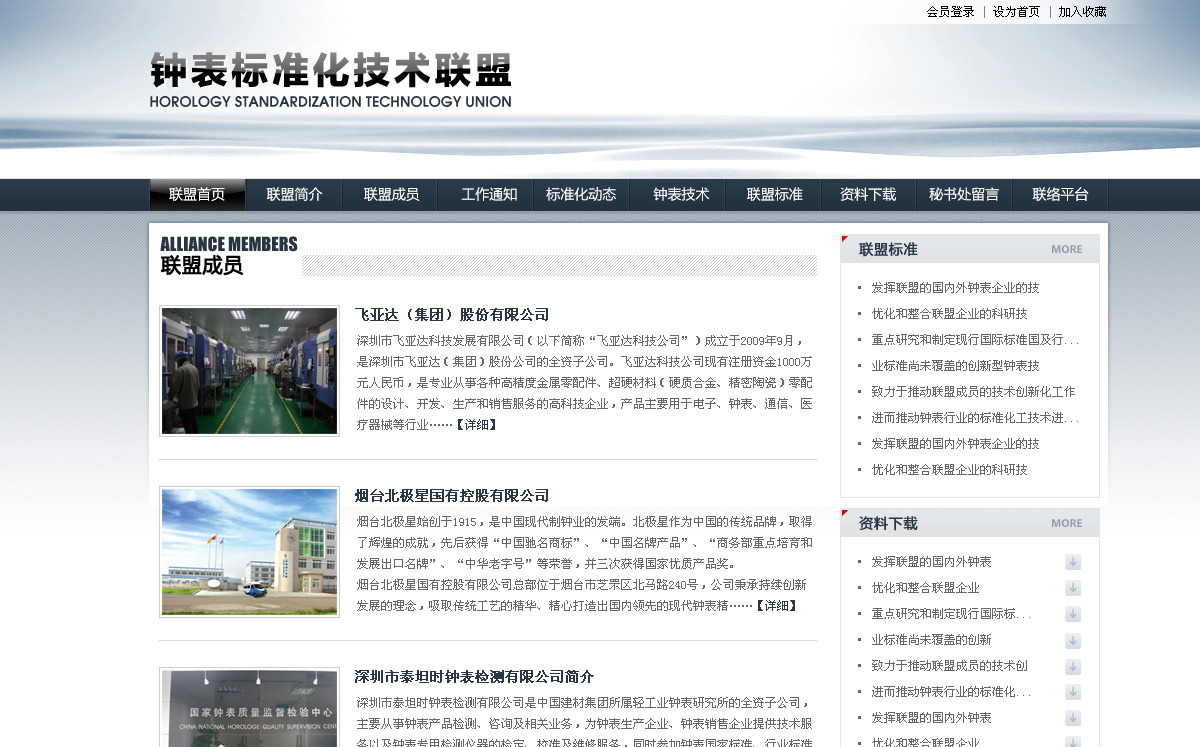The width and height of the screenshot is (1200, 747).
Task: Open 工作通知 navigation item
Action: (x=489, y=195)
